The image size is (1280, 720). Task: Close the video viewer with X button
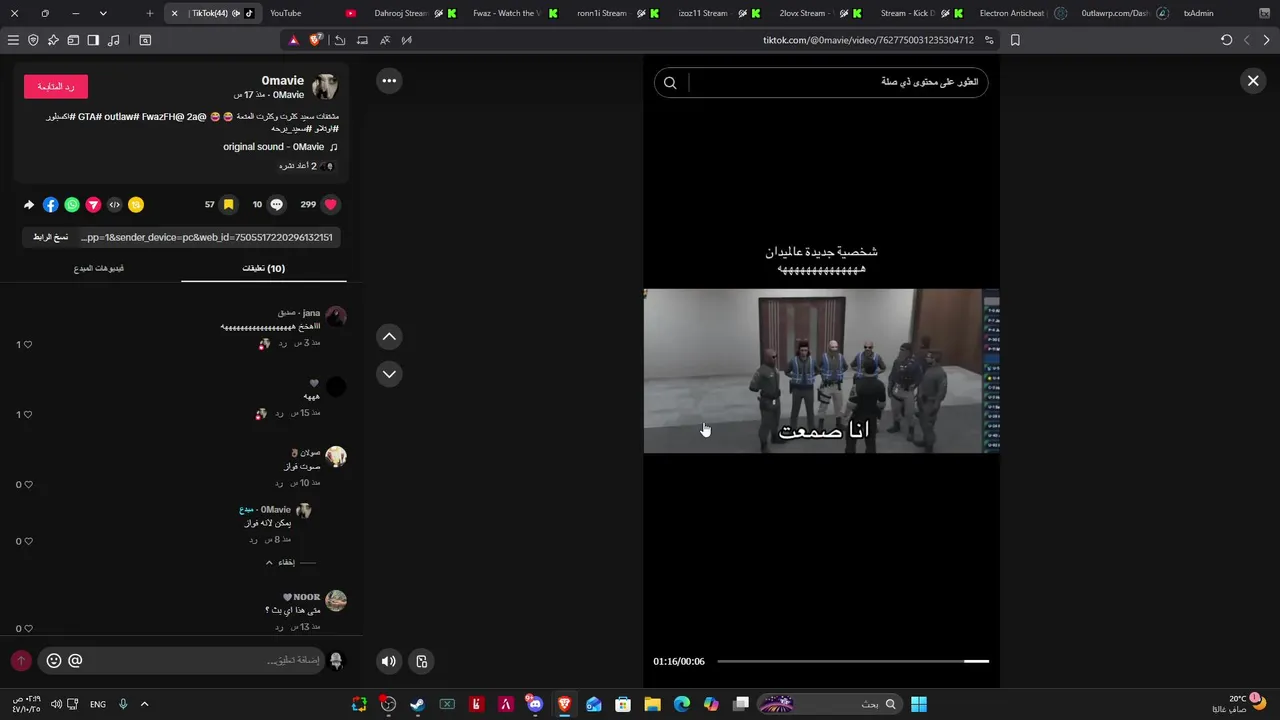(x=1253, y=81)
